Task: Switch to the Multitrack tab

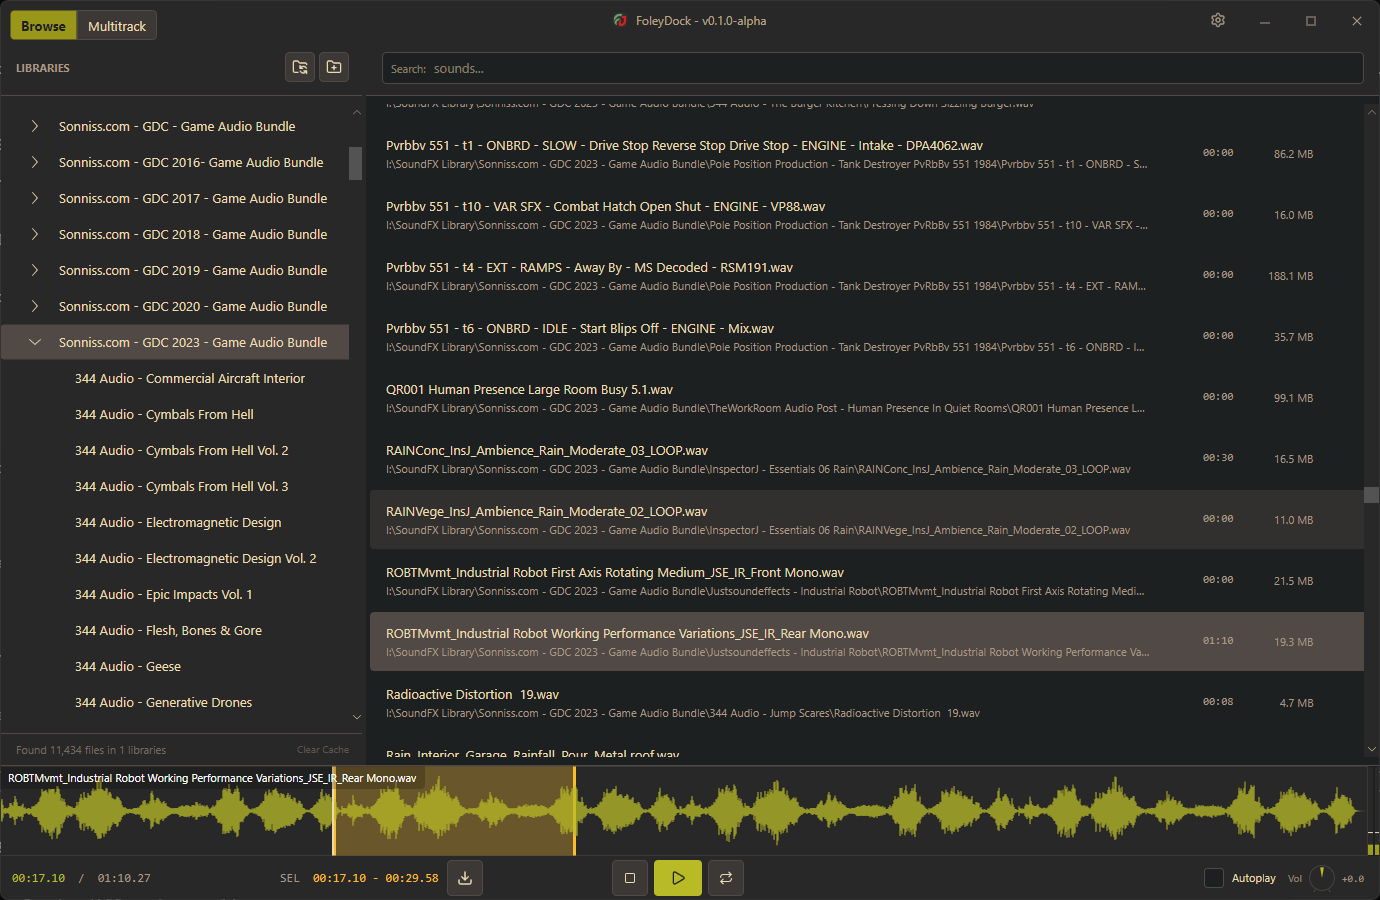Action: (117, 26)
